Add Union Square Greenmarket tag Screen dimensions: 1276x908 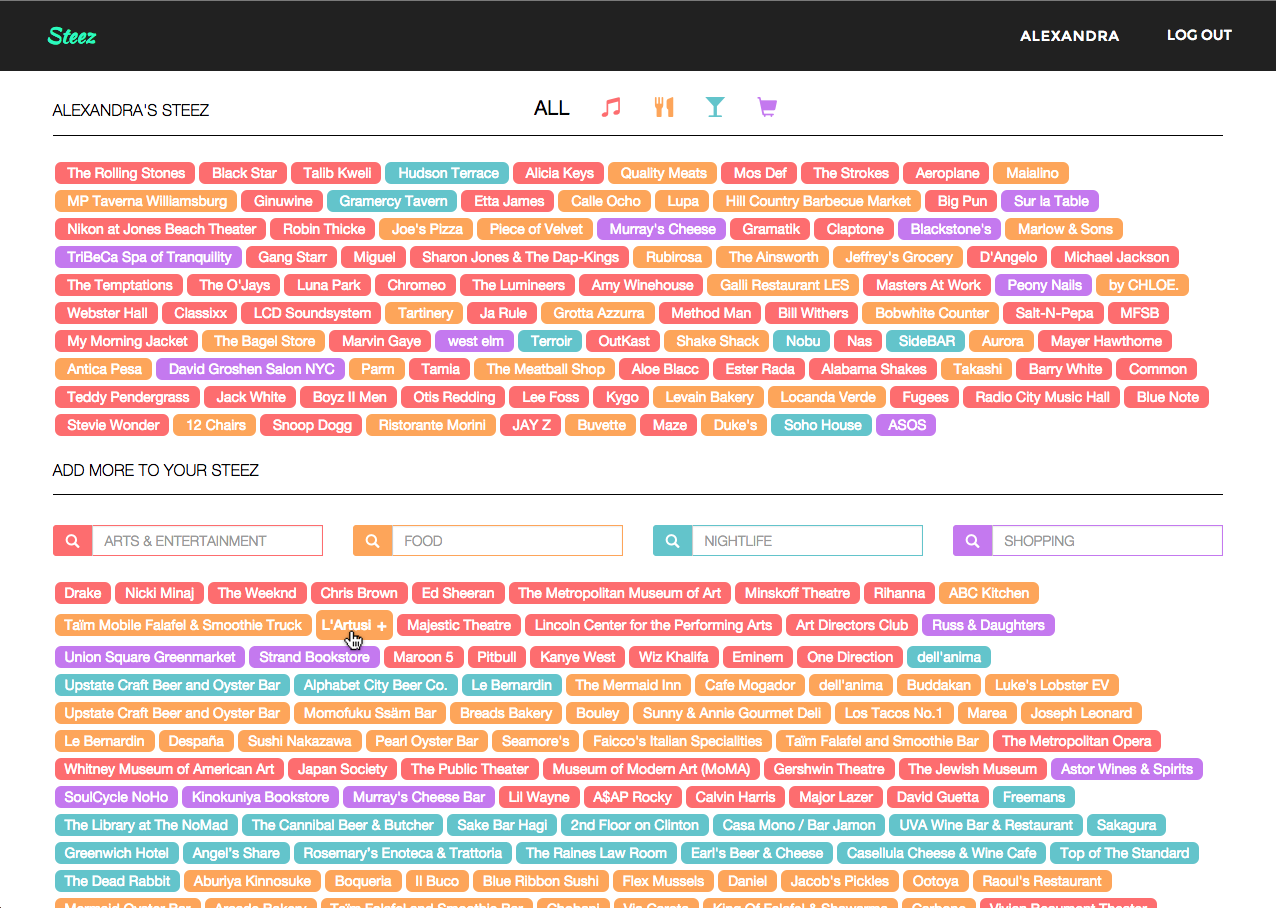click(x=150, y=657)
